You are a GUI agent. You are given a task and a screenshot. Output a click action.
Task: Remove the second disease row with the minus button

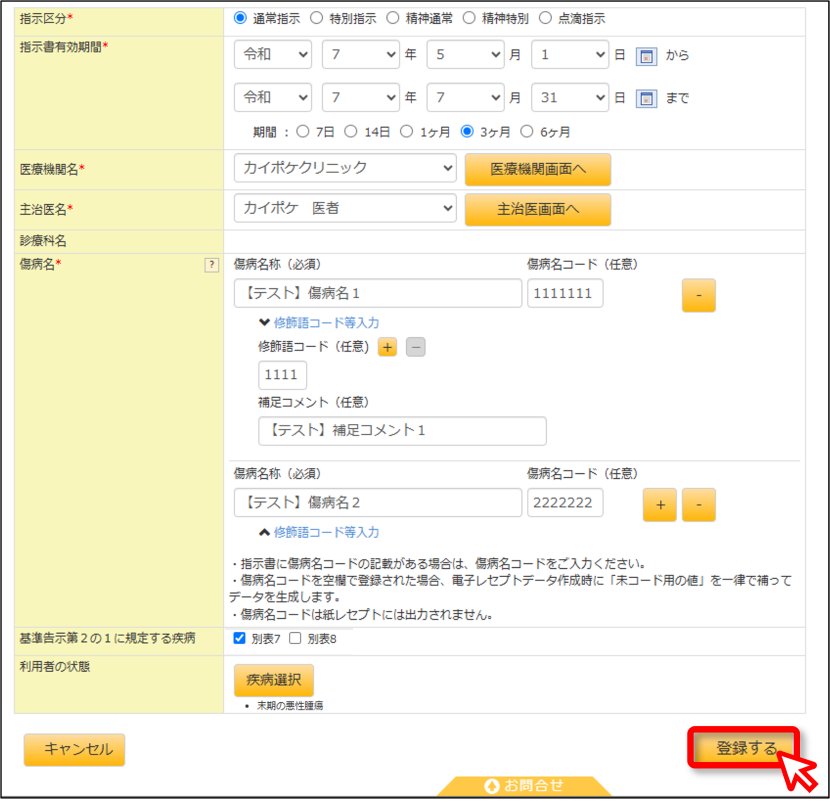tap(699, 504)
